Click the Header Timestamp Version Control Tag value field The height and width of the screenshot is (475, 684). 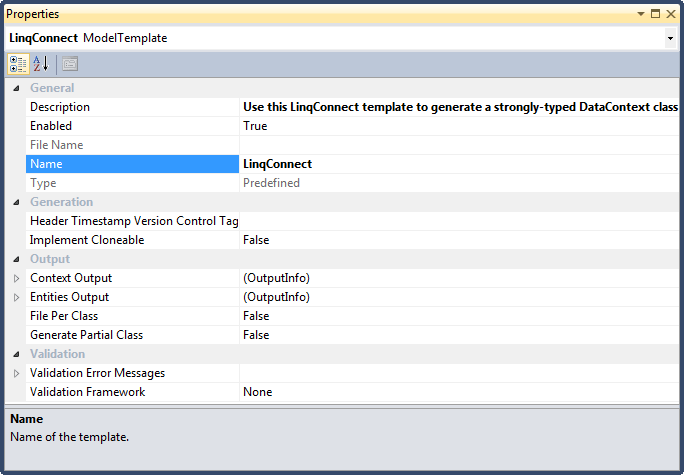click(459, 221)
